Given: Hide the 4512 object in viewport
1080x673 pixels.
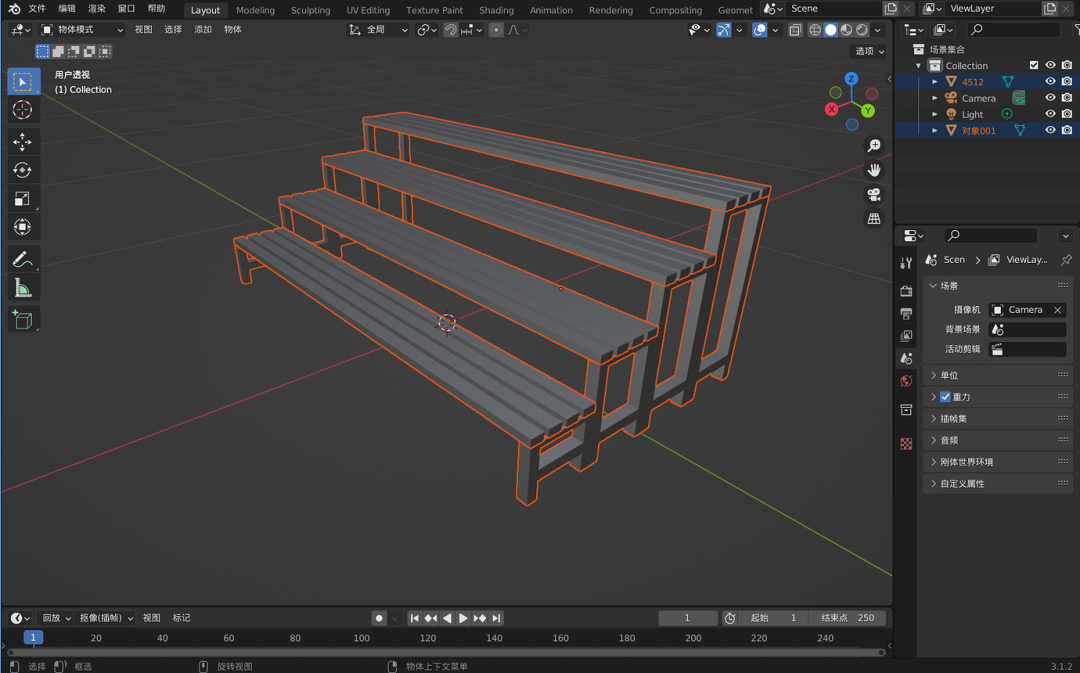Looking at the screenshot, I should click(1050, 81).
